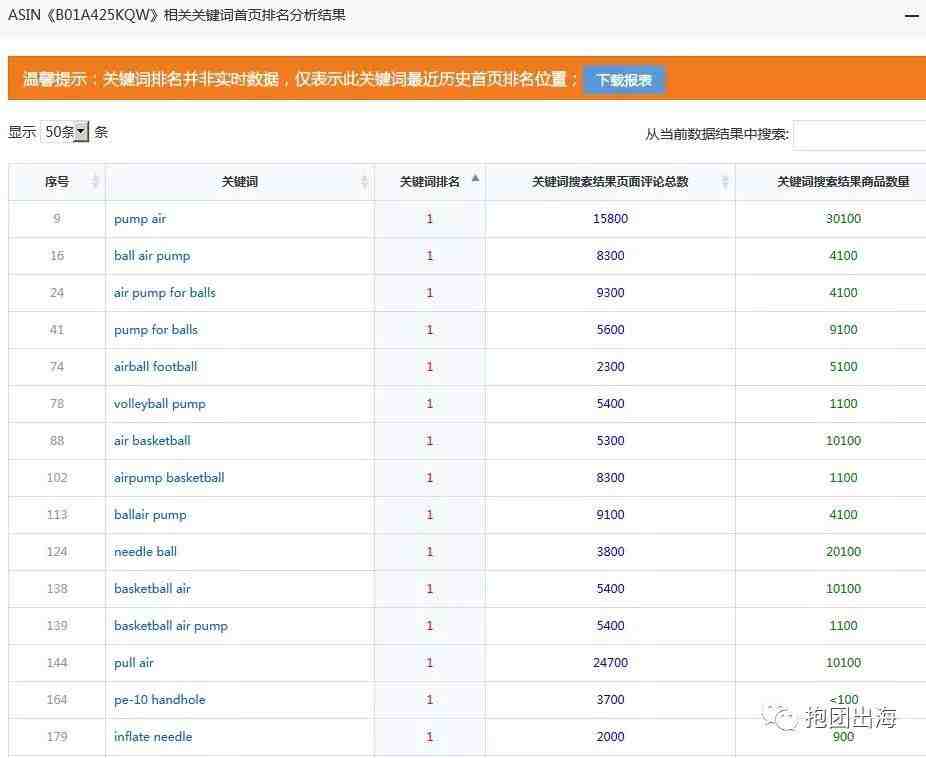The height and width of the screenshot is (758, 926).
Task: Select review count 9300 in air pump for balls row
Action: 610,293
